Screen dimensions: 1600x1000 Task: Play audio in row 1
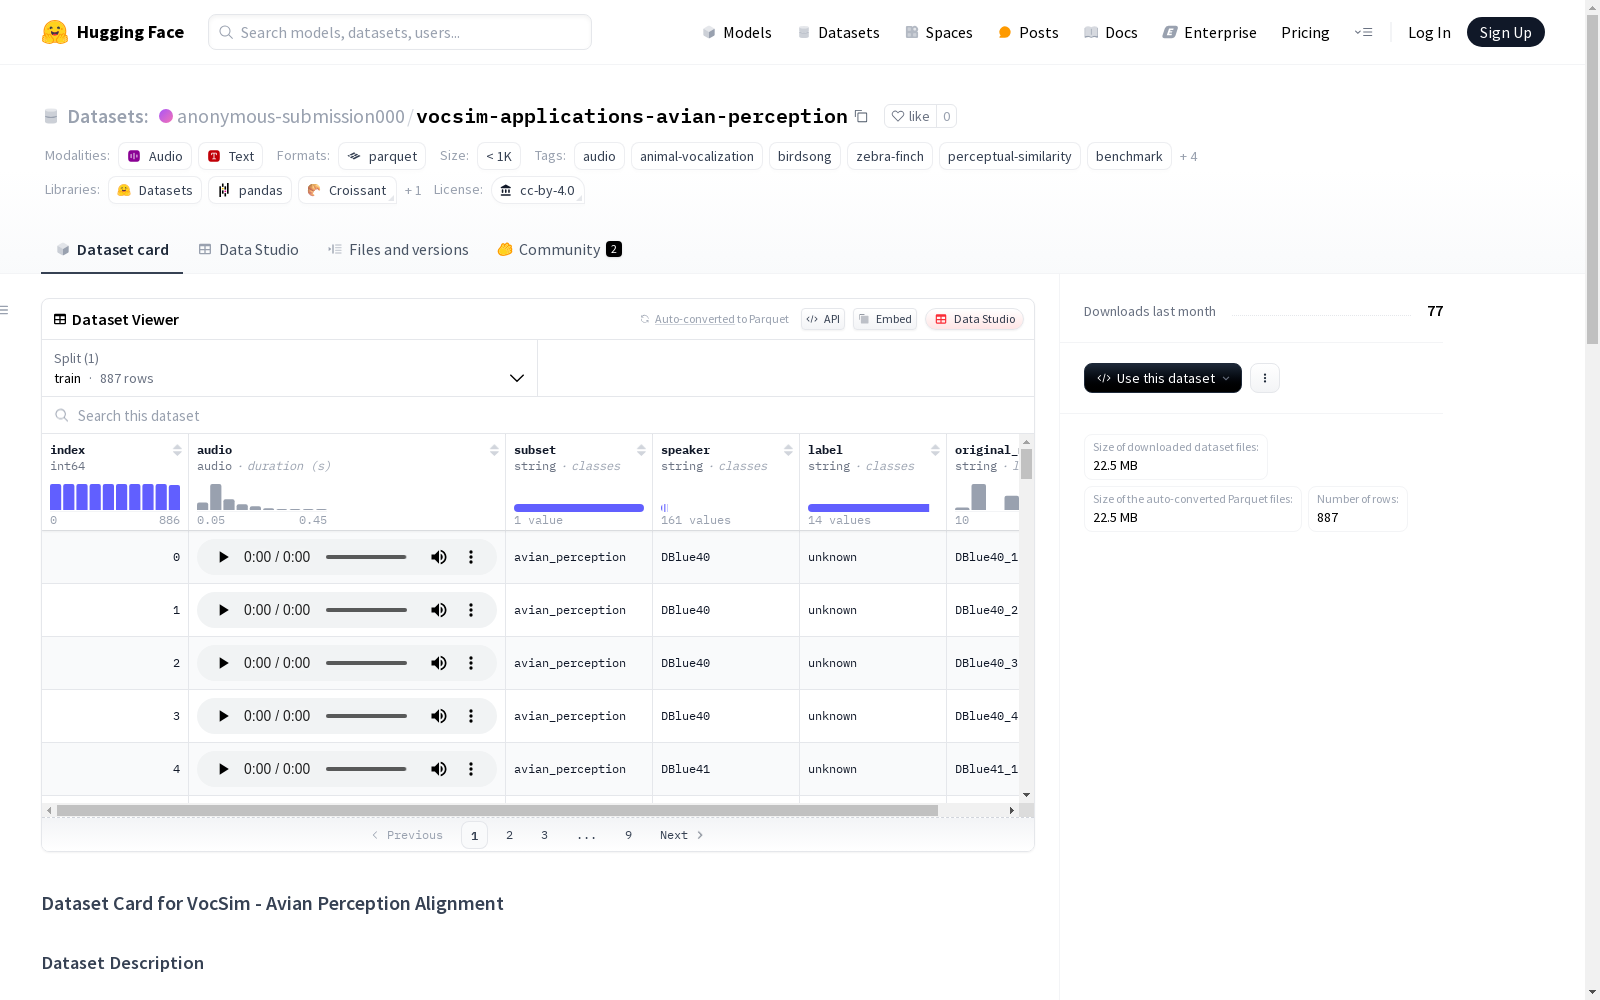click(223, 610)
